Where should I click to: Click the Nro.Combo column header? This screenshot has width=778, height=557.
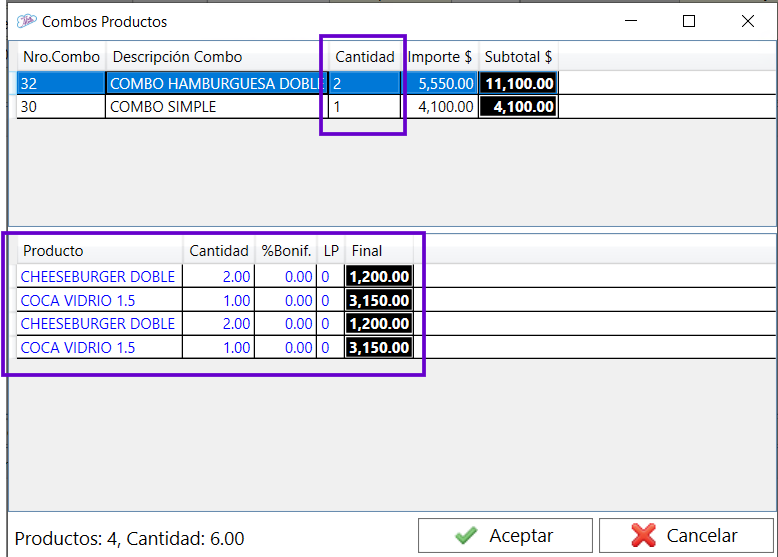61,57
